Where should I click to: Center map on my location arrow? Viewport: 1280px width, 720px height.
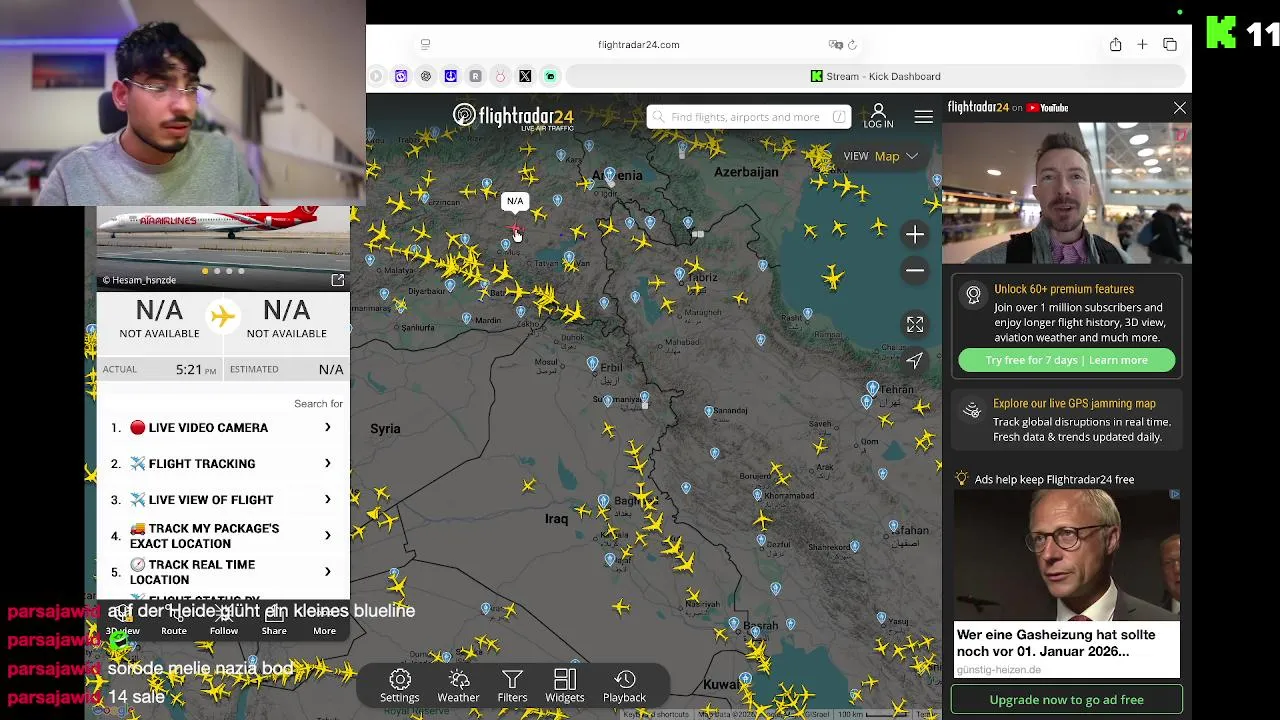pyautogui.click(x=915, y=361)
